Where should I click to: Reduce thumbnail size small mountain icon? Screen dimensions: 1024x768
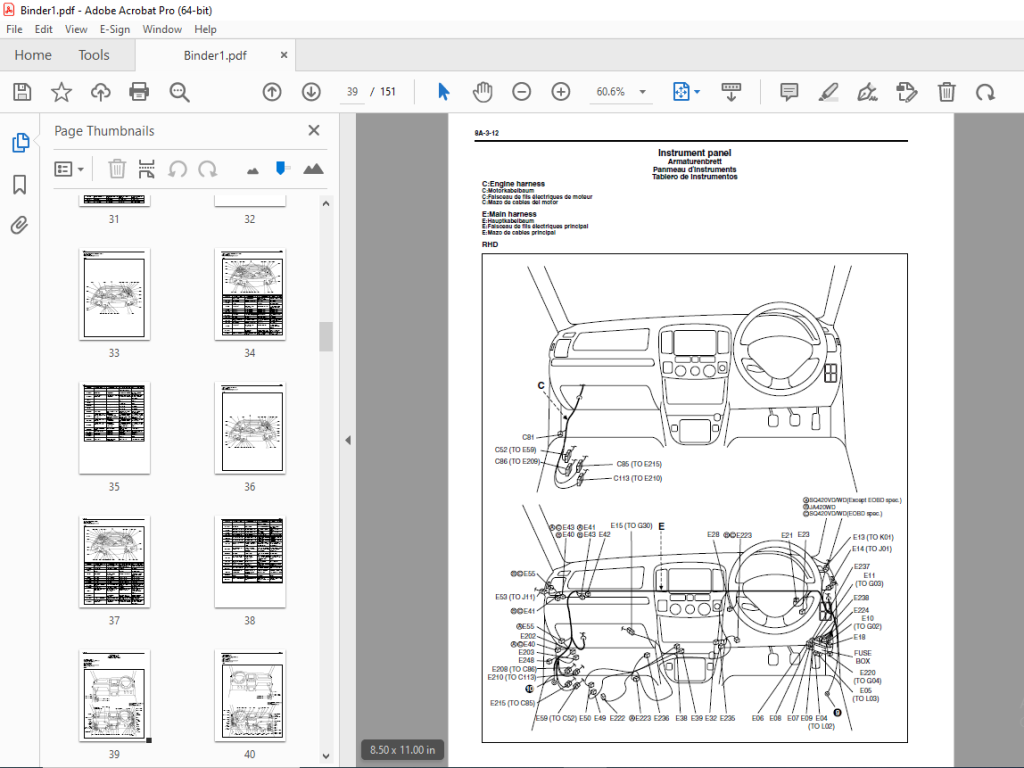pos(253,171)
